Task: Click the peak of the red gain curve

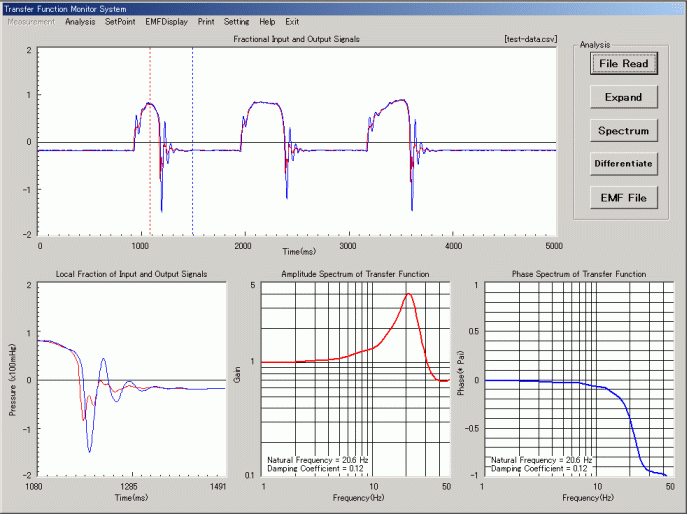Action: point(408,294)
